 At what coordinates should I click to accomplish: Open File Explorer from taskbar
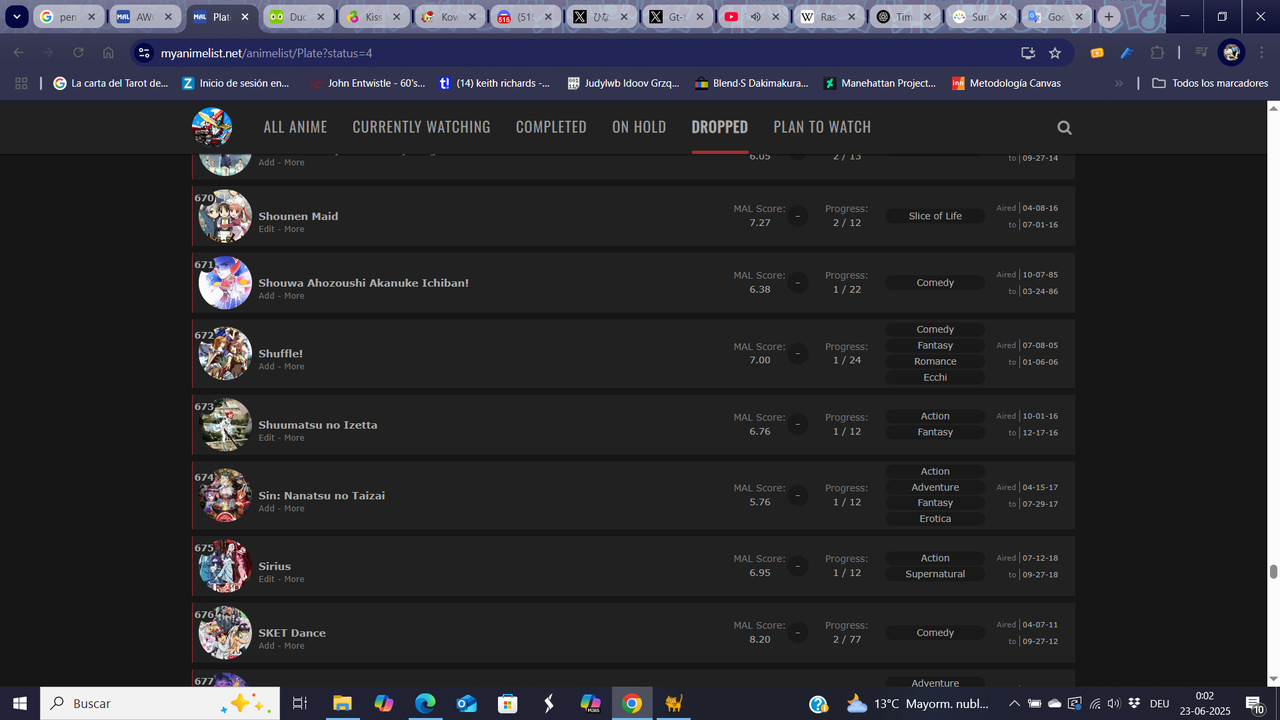pos(342,703)
